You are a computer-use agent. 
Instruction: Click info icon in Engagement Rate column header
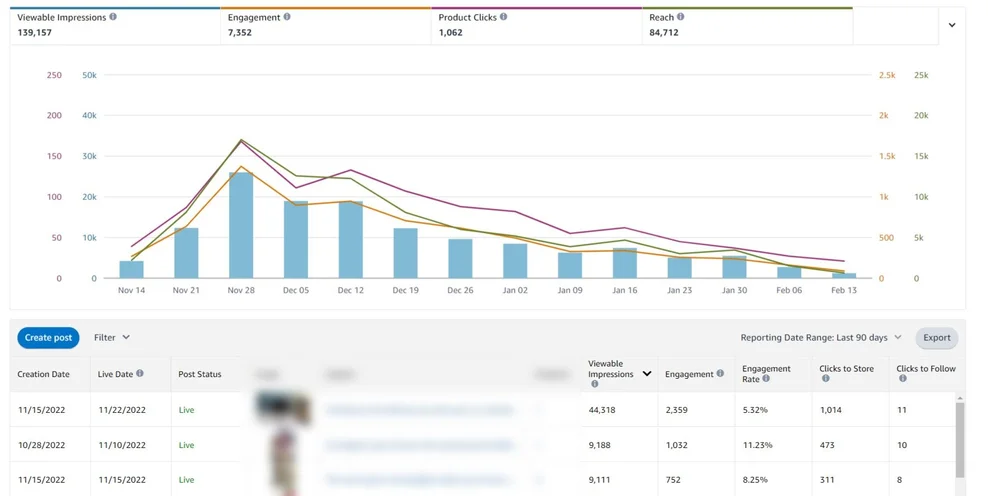click(766, 379)
